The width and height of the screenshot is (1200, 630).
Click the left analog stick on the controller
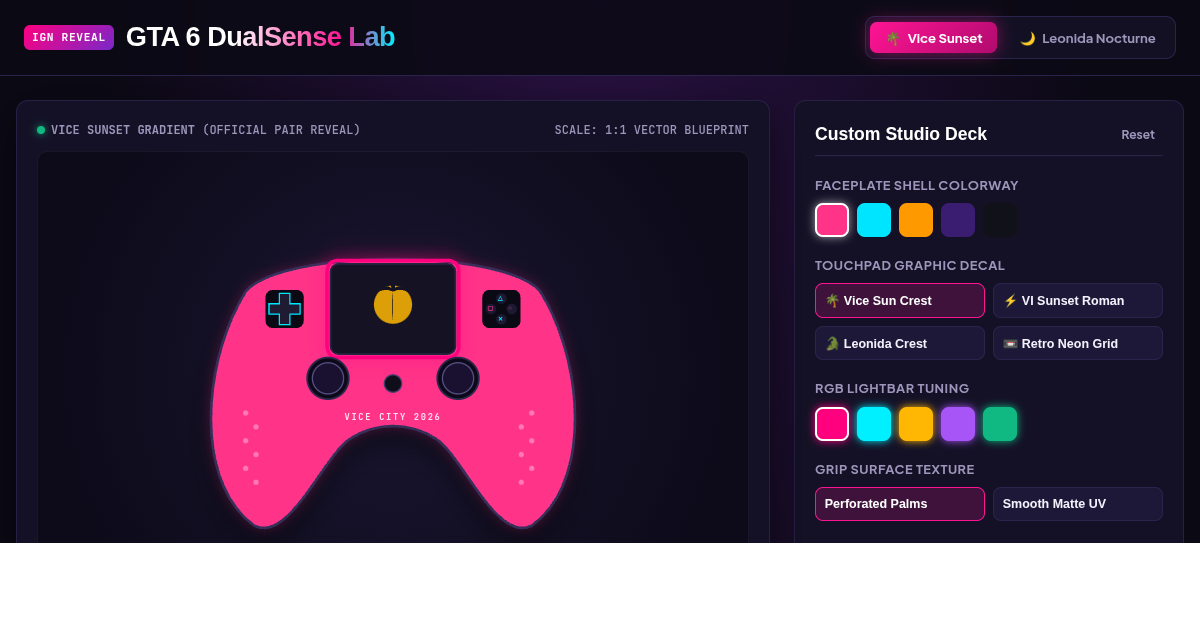(x=328, y=378)
